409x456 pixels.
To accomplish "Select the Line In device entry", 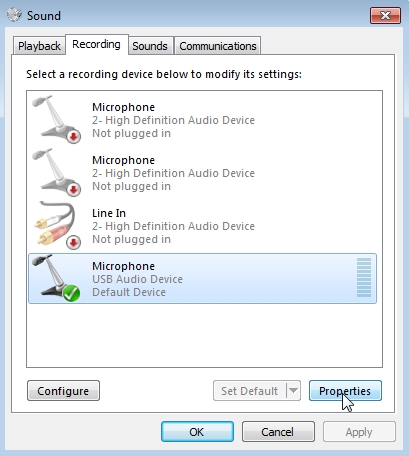I will coord(203,226).
